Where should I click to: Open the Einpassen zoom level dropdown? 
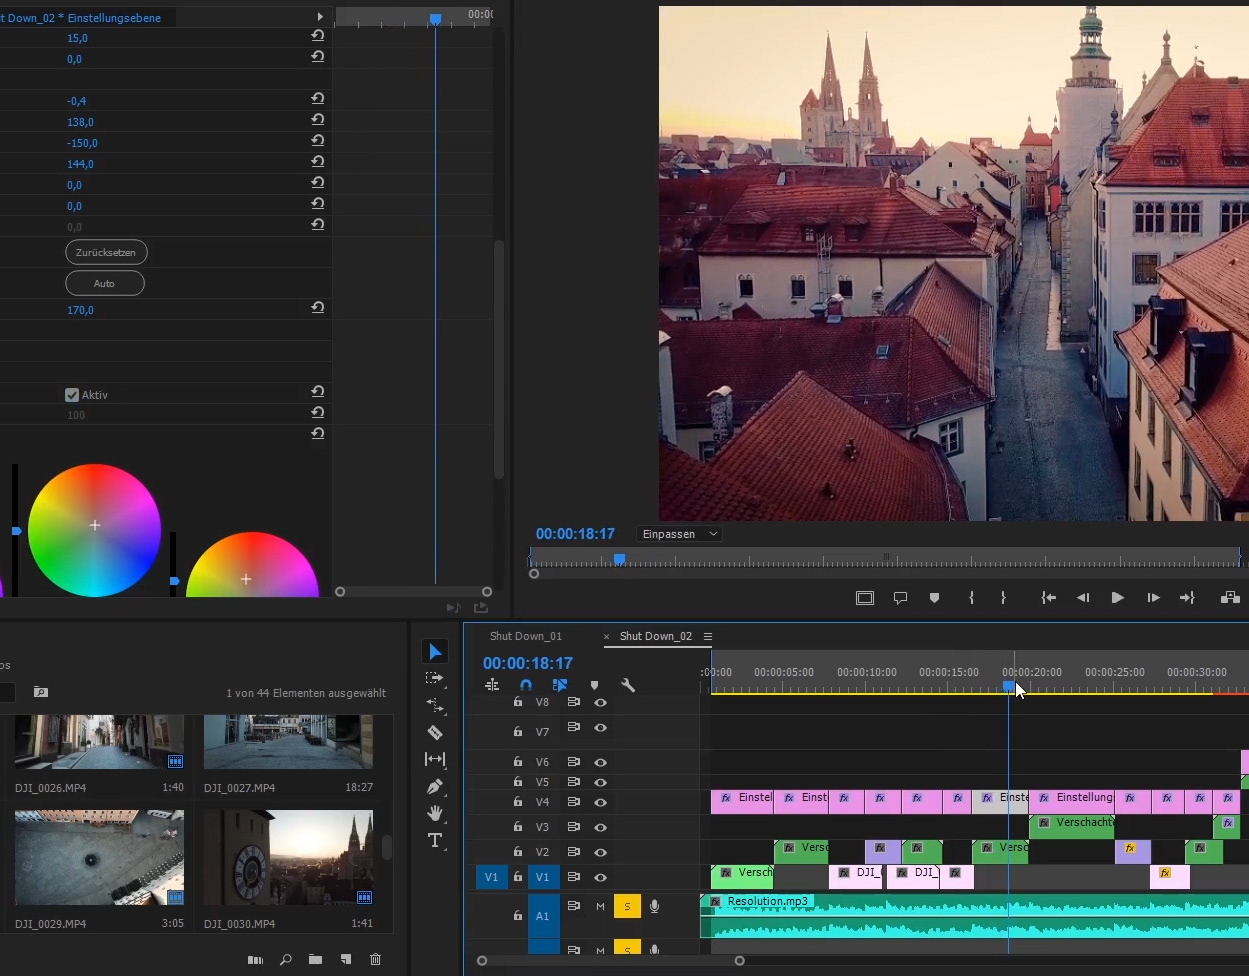tap(680, 534)
